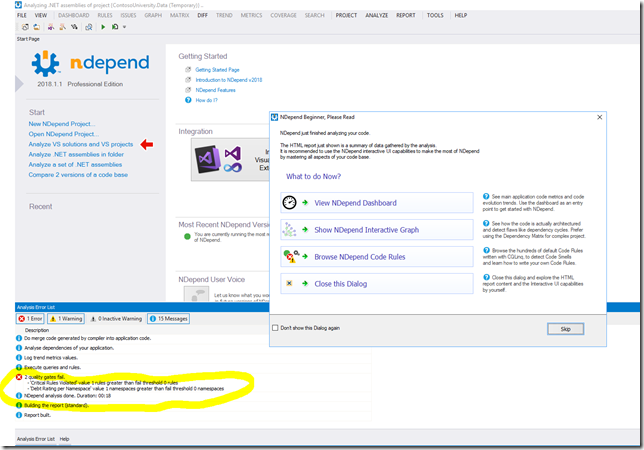Click the code rules icon in dialog
Screen dimensions: 644x450
click(x=289, y=257)
